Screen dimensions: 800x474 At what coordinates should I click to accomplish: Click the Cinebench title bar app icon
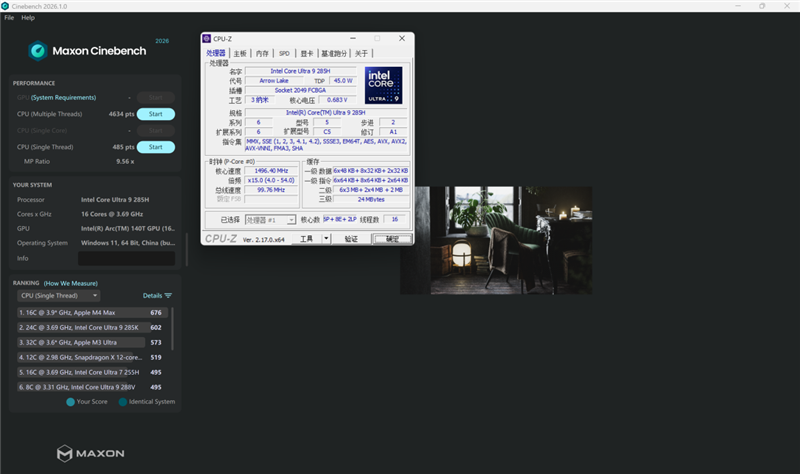5,6
